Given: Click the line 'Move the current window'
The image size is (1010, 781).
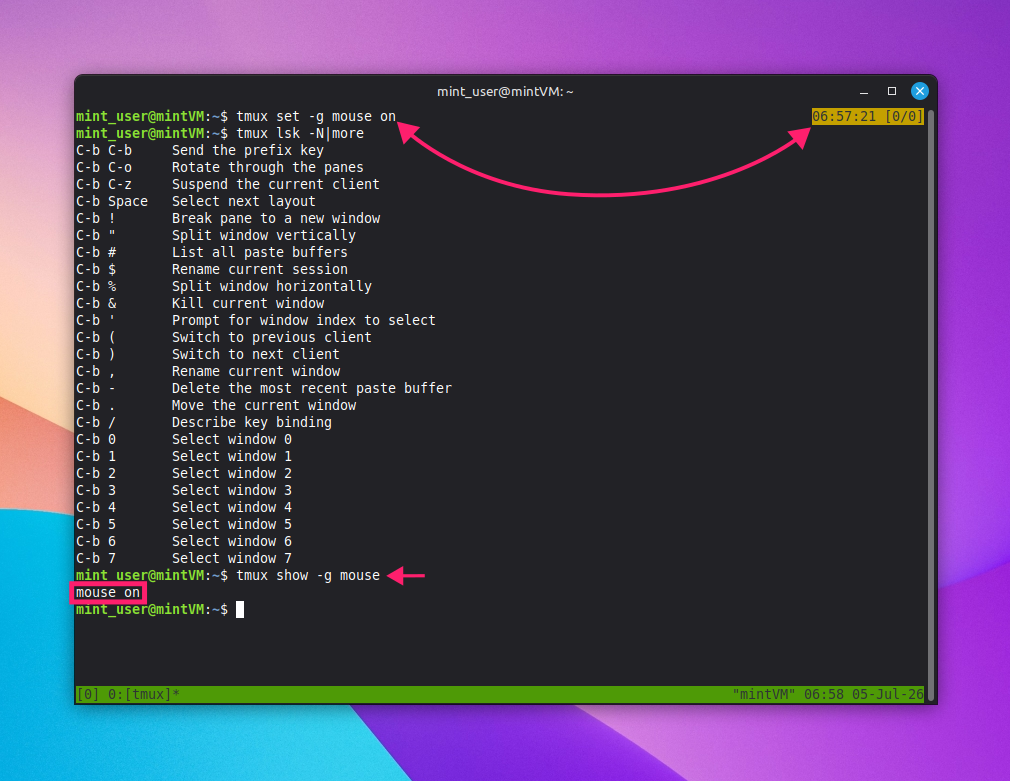Looking at the screenshot, I should click(x=263, y=405).
